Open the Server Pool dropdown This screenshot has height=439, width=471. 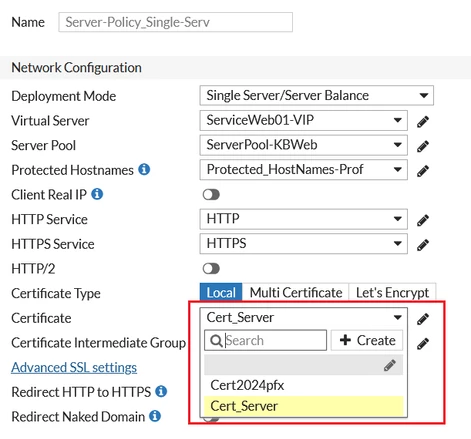tap(304, 145)
